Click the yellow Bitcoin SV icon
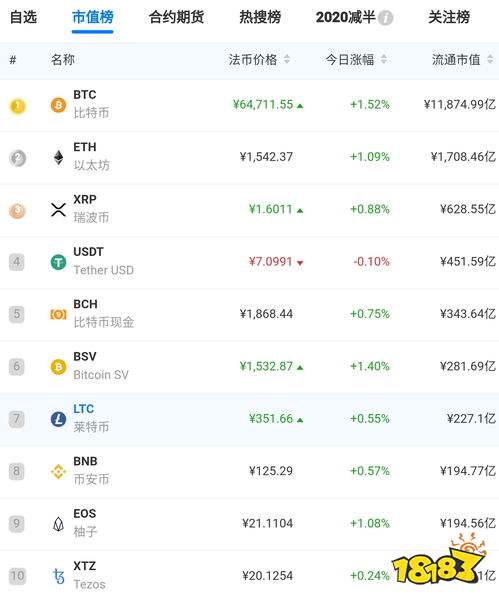Image resolution: width=499 pixels, height=601 pixels. [58, 367]
